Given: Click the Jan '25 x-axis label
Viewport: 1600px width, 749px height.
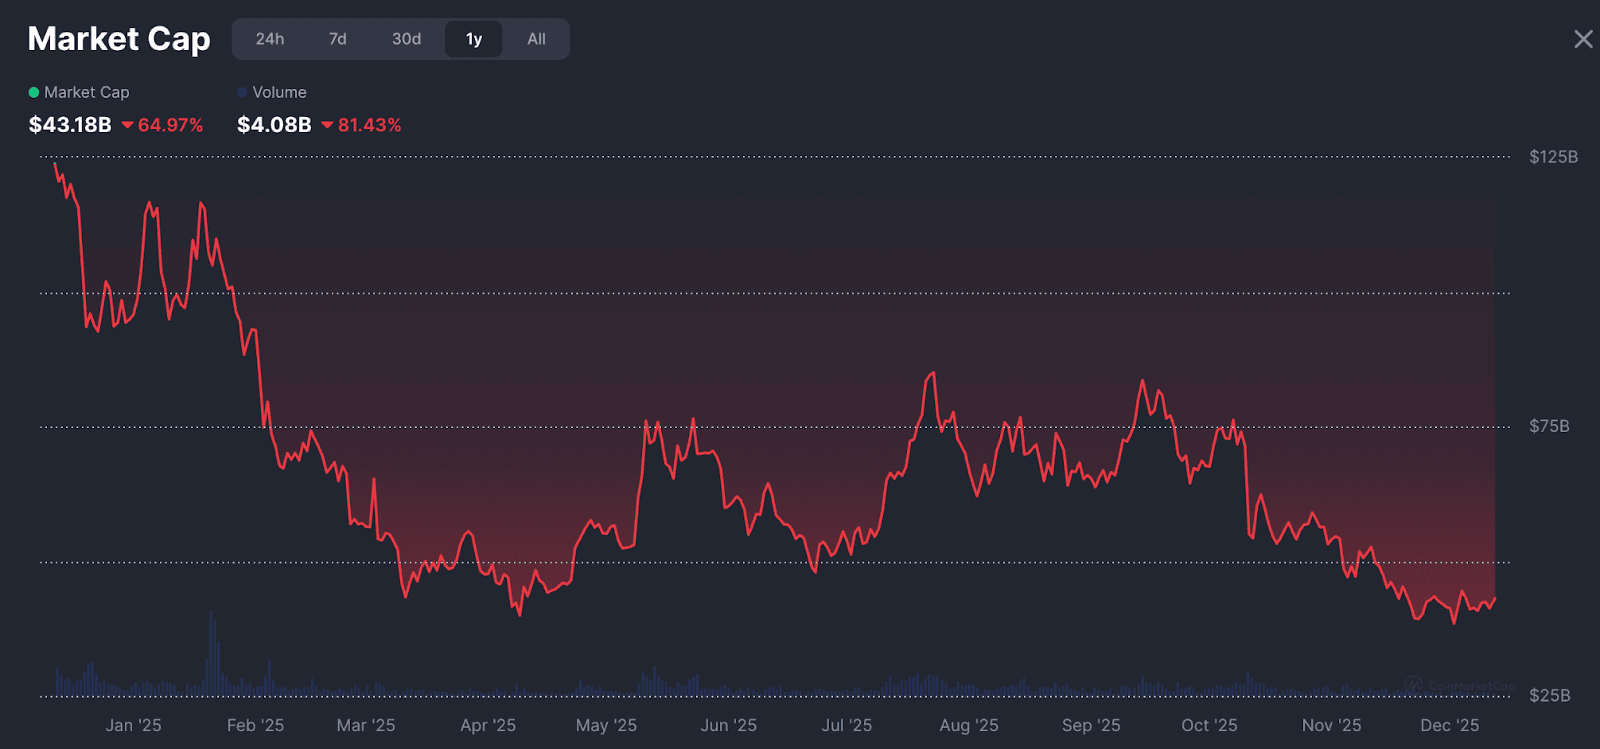Looking at the screenshot, I should 133,725.
